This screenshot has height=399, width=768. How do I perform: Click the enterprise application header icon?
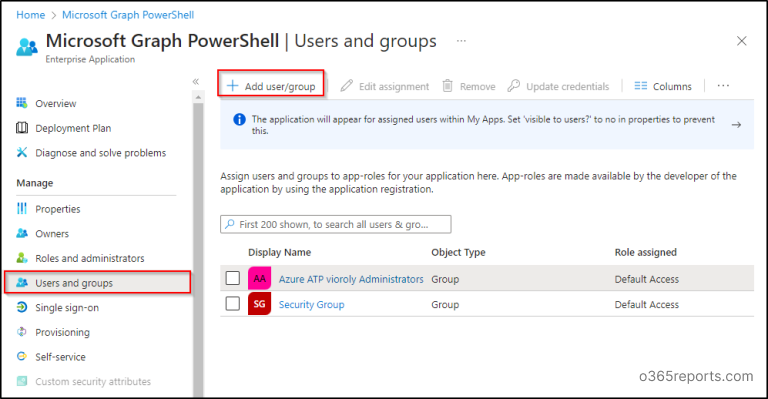(26, 47)
